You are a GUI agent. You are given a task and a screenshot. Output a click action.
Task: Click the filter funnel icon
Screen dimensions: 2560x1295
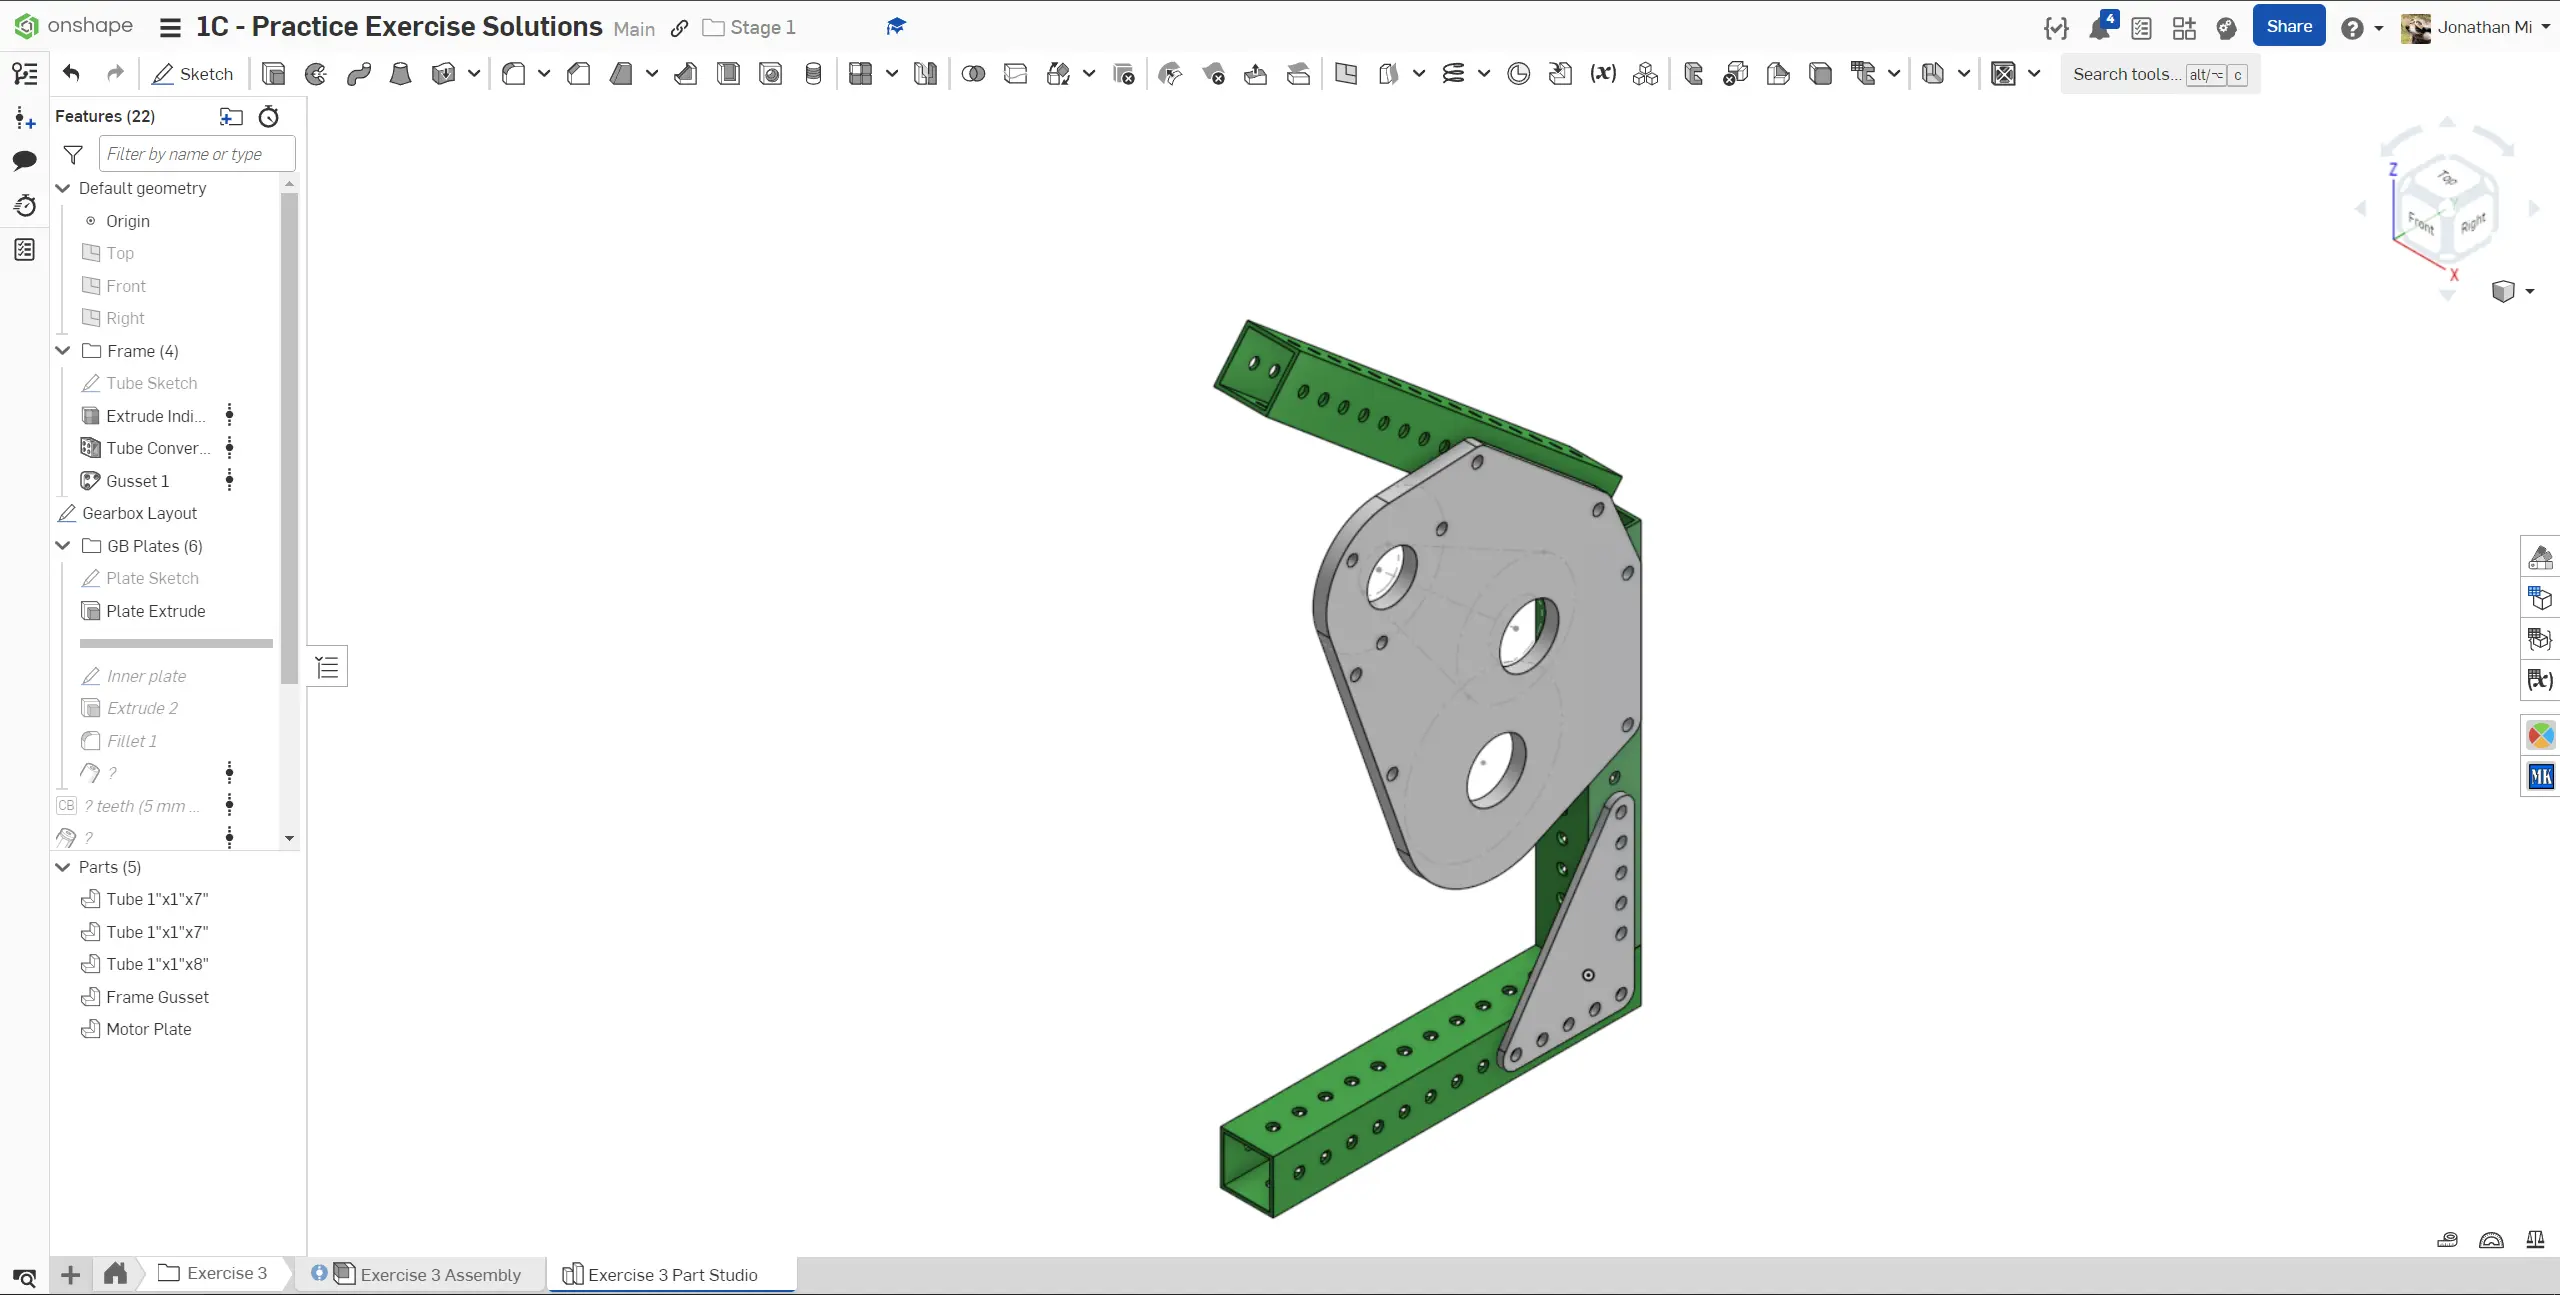[x=73, y=155]
